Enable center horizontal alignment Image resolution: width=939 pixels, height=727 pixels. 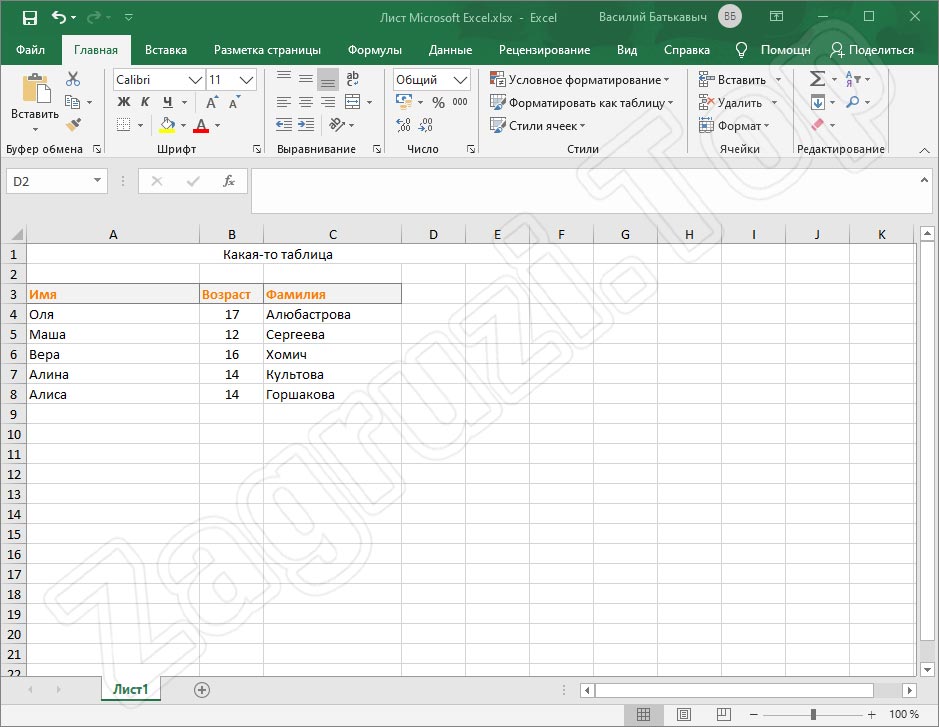click(x=305, y=102)
